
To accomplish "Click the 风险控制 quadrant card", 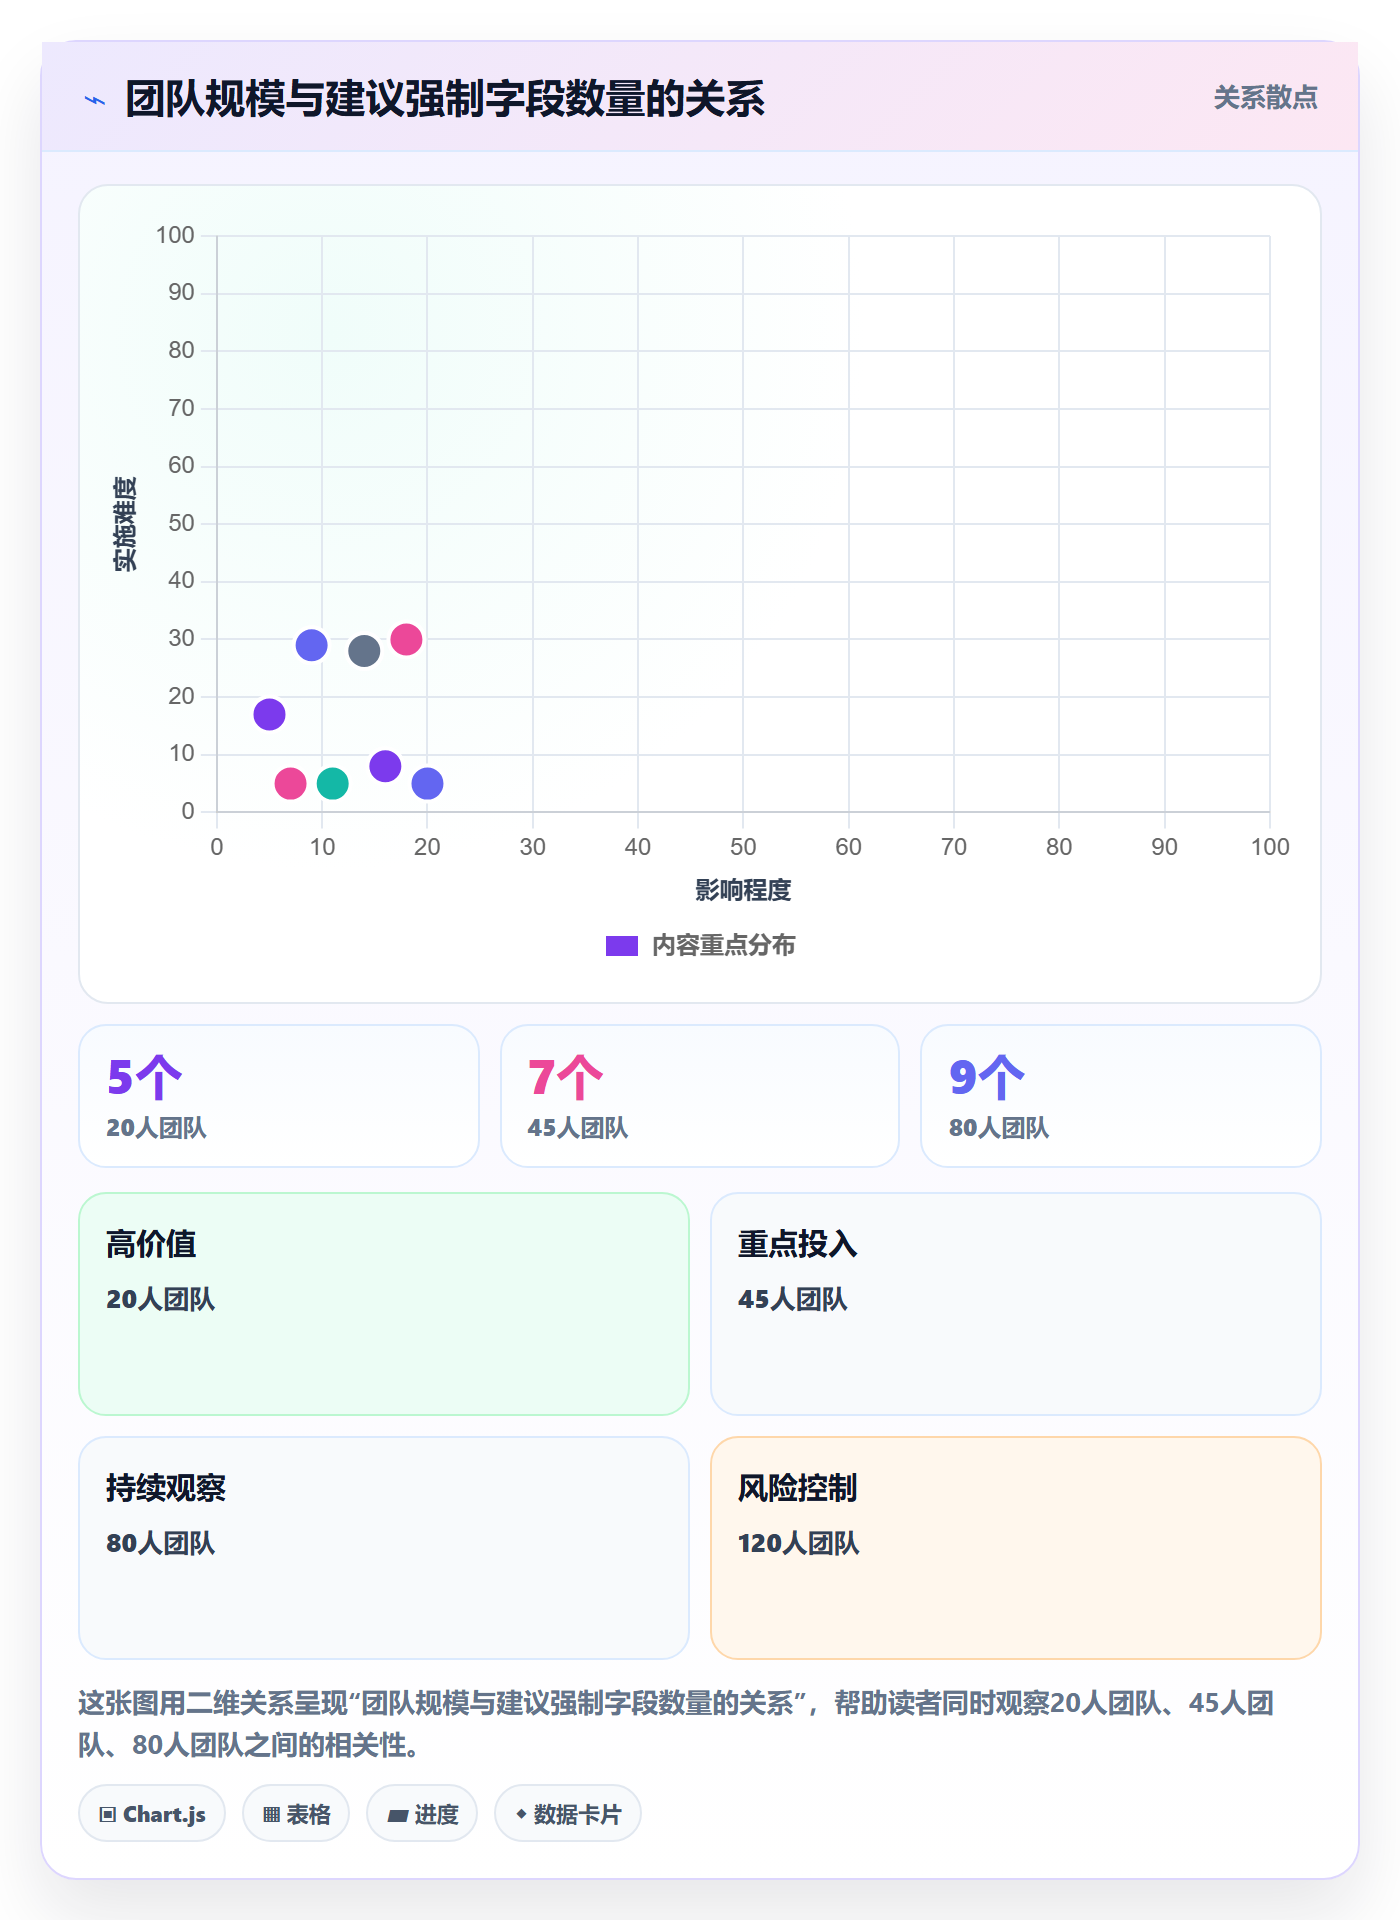I will (x=1016, y=1548).
